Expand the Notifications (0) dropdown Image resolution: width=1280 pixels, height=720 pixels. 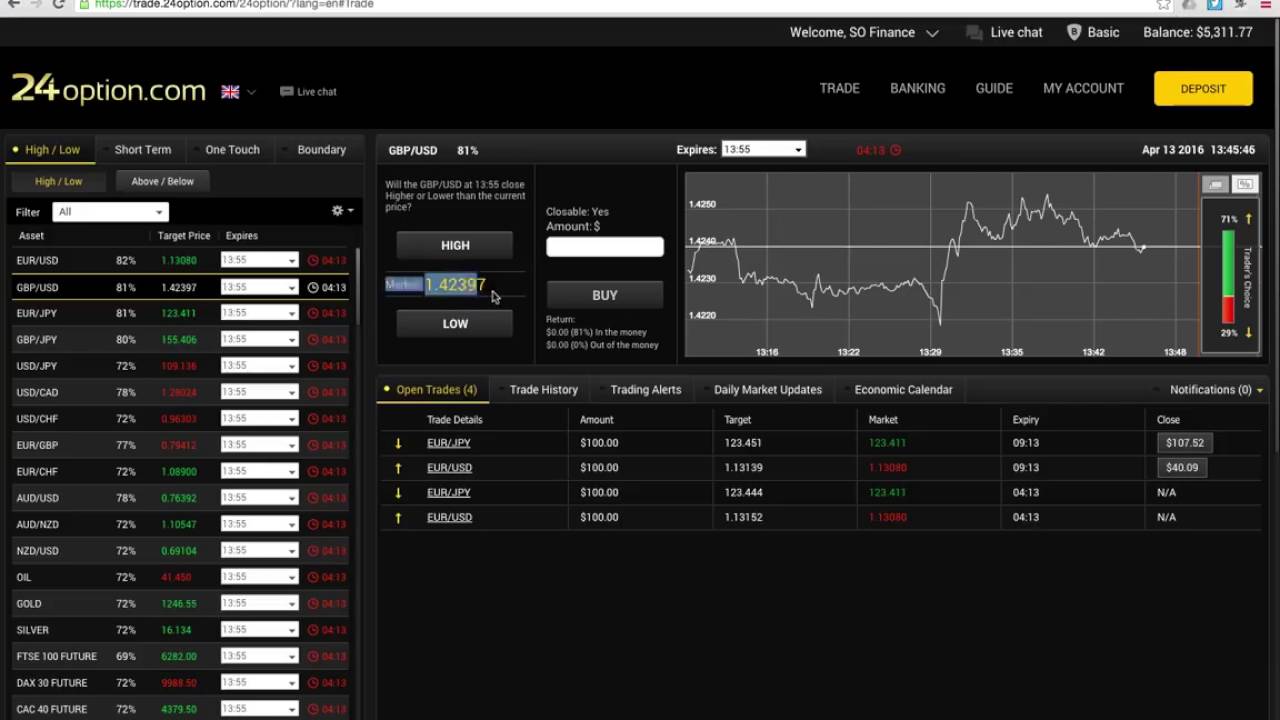click(x=1216, y=390)
